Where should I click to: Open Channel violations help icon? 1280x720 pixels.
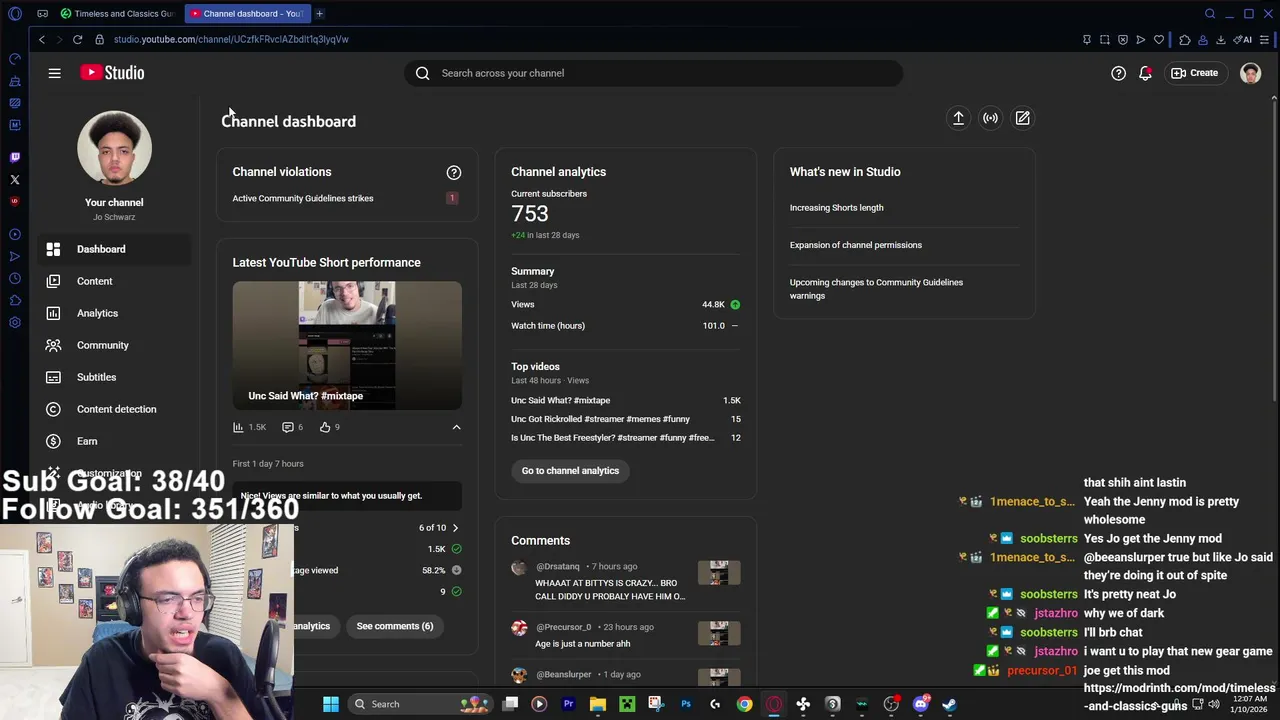point(454,172)
